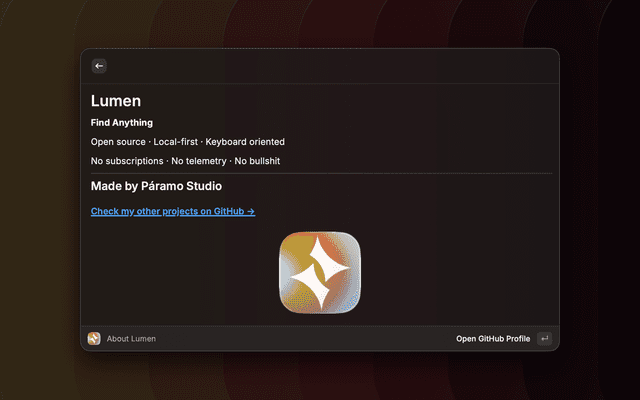Open the 'Check my other projects on GitHub' link

173,211
